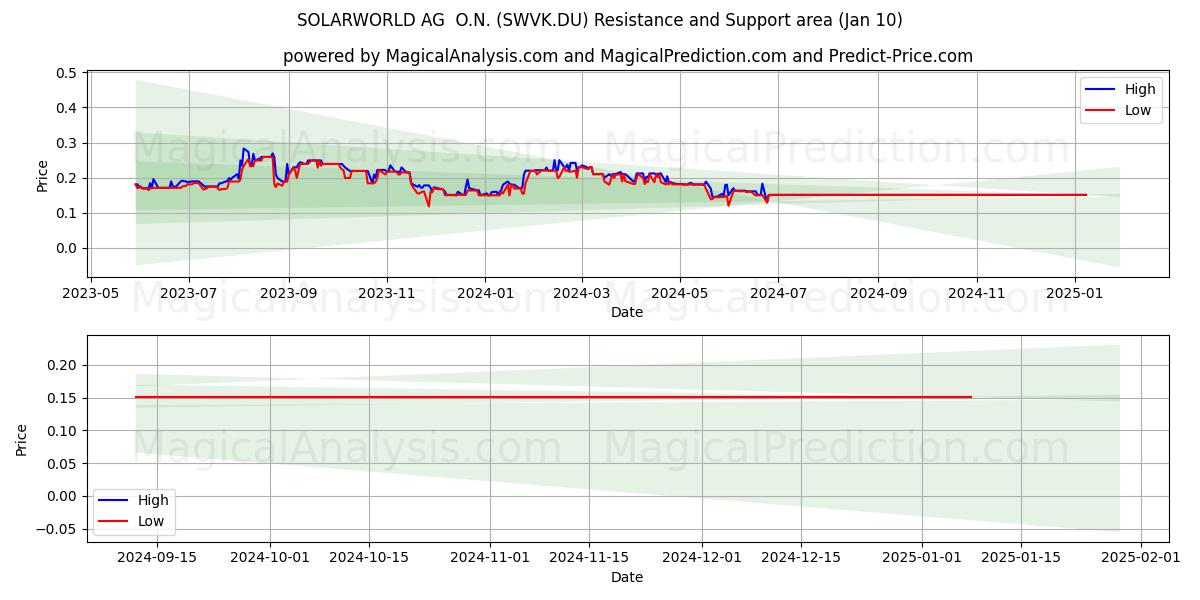Click the '0.10' y-axis label in the bottom chart
The image size is (1200, 600).
pyautogui.click(x=63, y=431)
